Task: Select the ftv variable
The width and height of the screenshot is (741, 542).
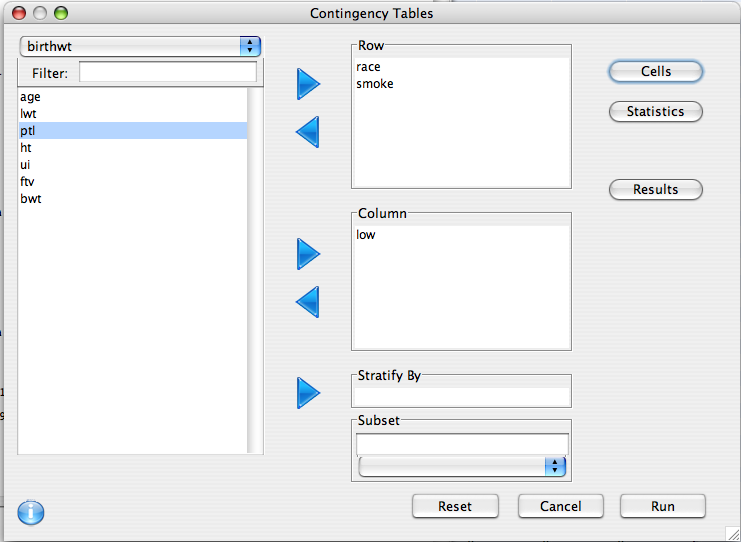Action: click(133, 182)
